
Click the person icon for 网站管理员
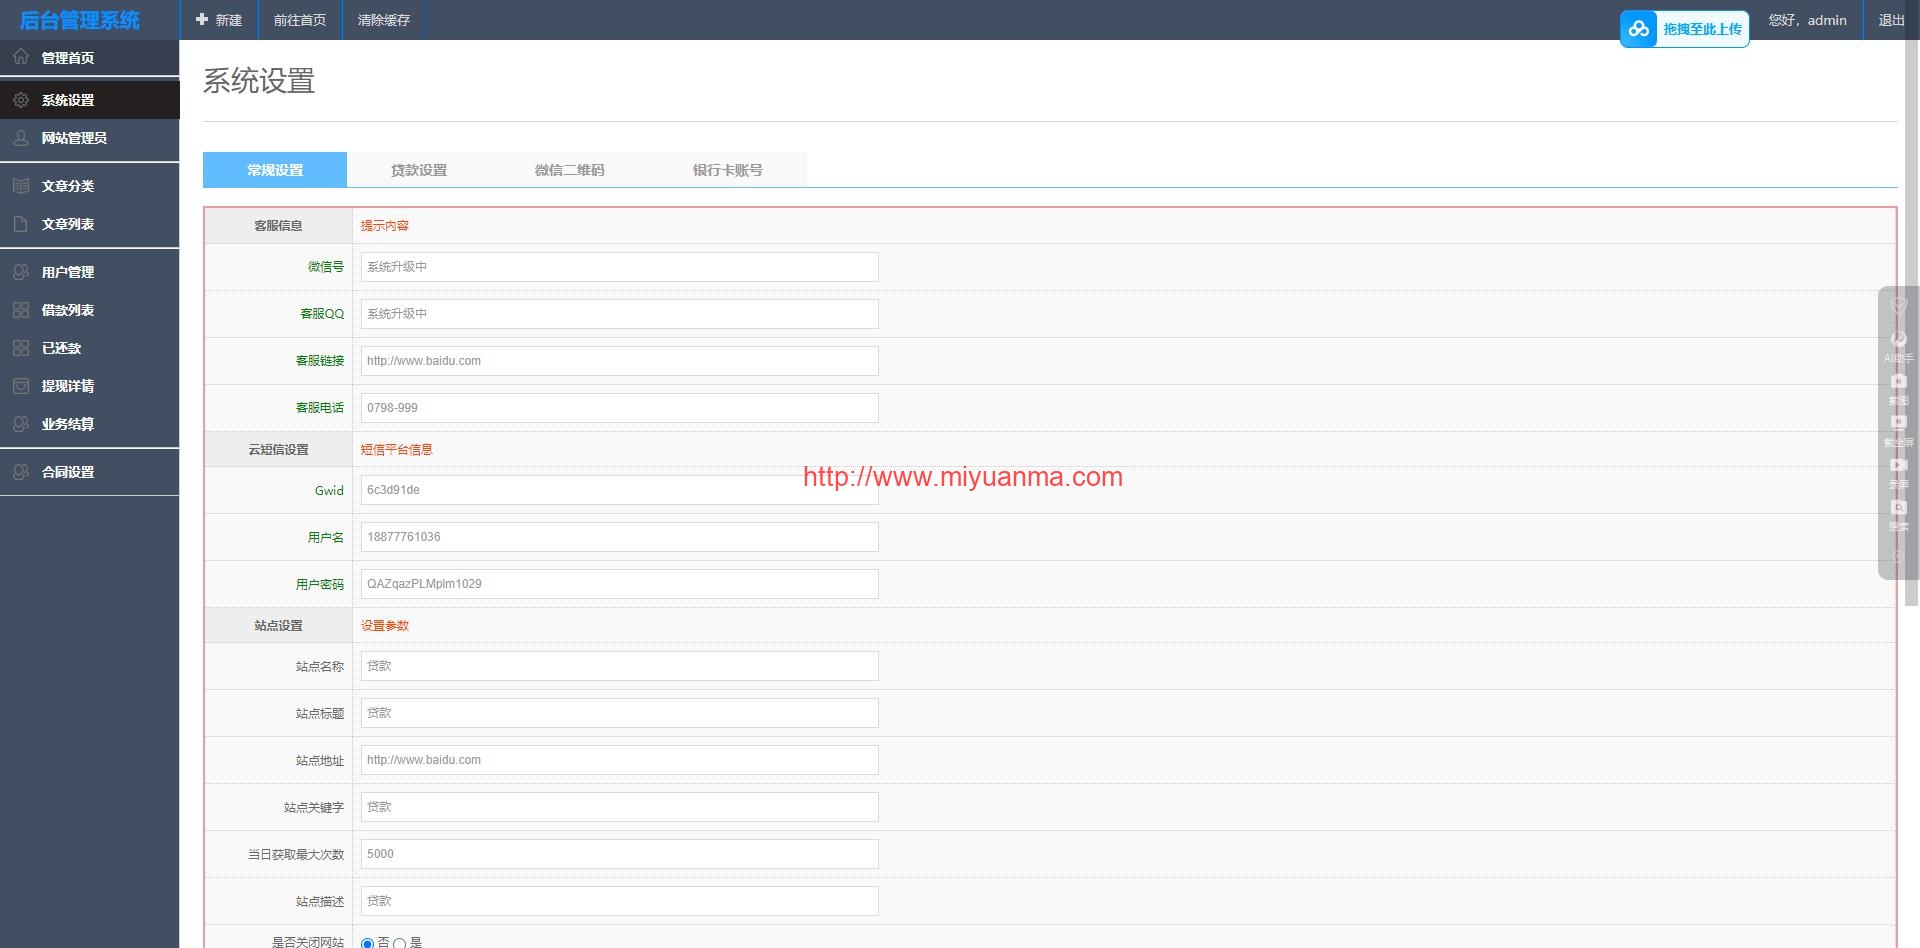click(21, 138)
